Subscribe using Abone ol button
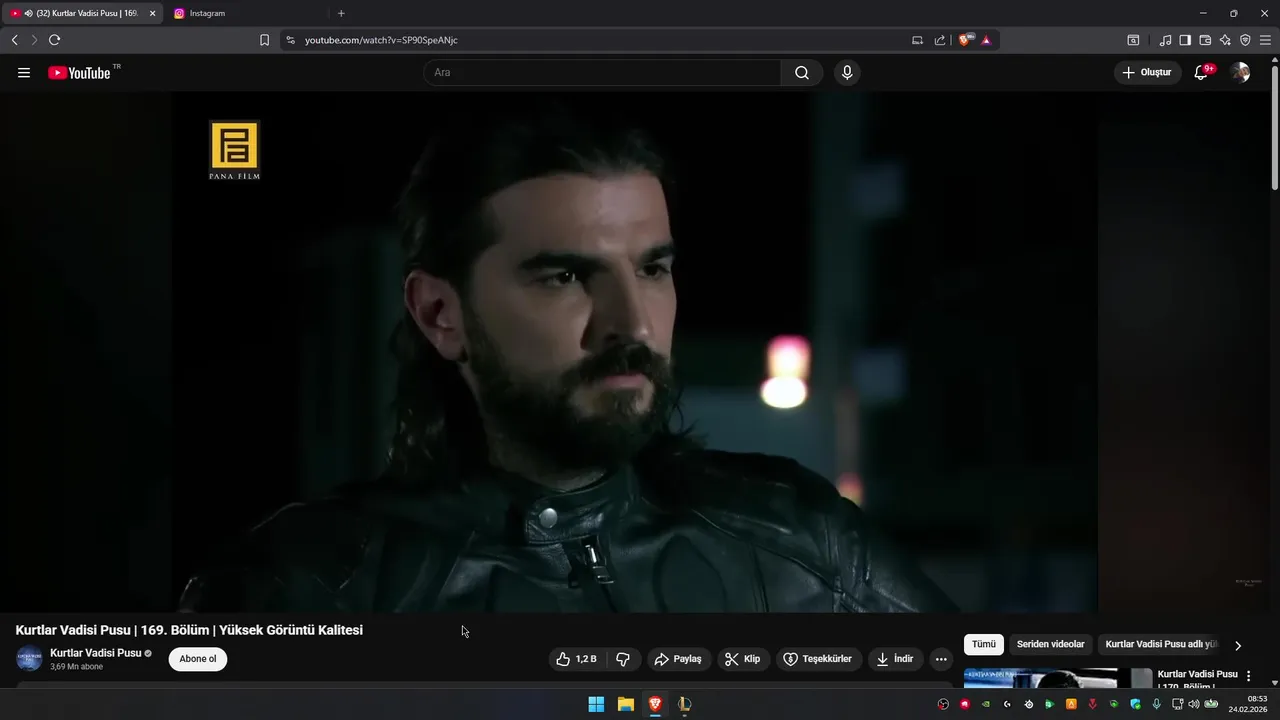Image resolution: width=1280 pixels, height=720 pixels. 198,659
